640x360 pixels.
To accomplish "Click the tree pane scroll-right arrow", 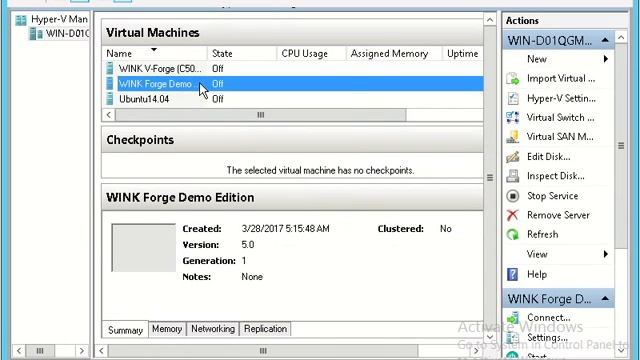I will click(x=82, y=351).
